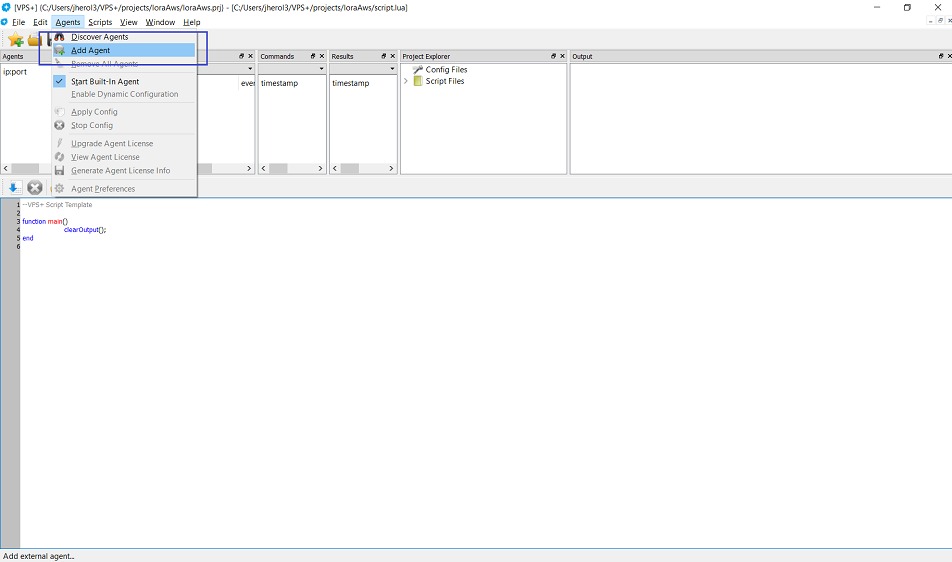Close the Results panel
Viewport: 952px width, 562px height.
tap(393, 57)
